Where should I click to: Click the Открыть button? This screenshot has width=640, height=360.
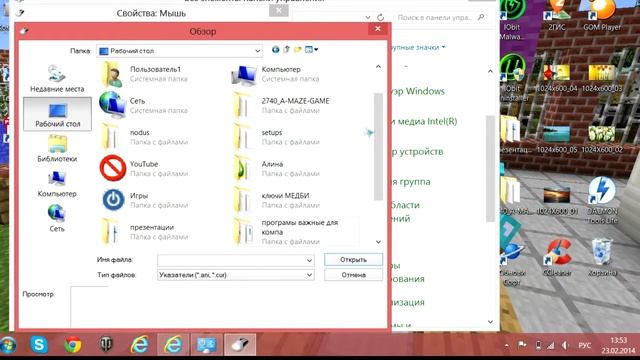pyautogui.click(x=353, y=260)
